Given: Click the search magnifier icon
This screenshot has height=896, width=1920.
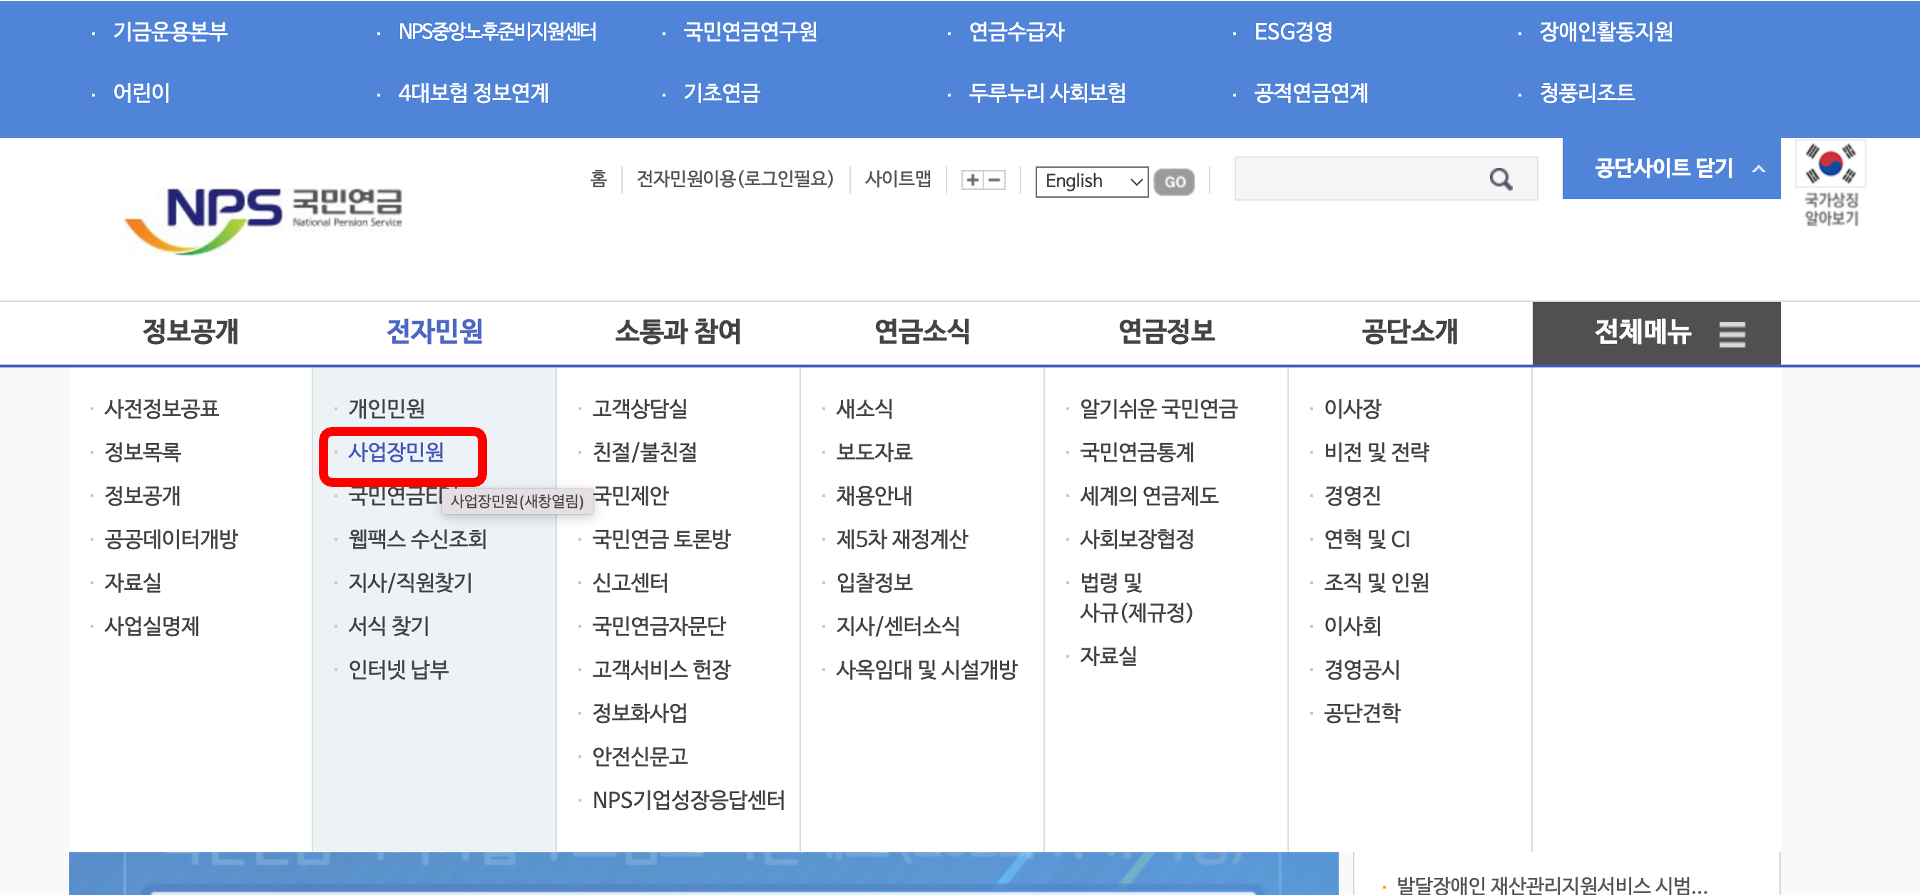Looking at the screenshot, I should pyautogui.click(x=1501, y=179).
